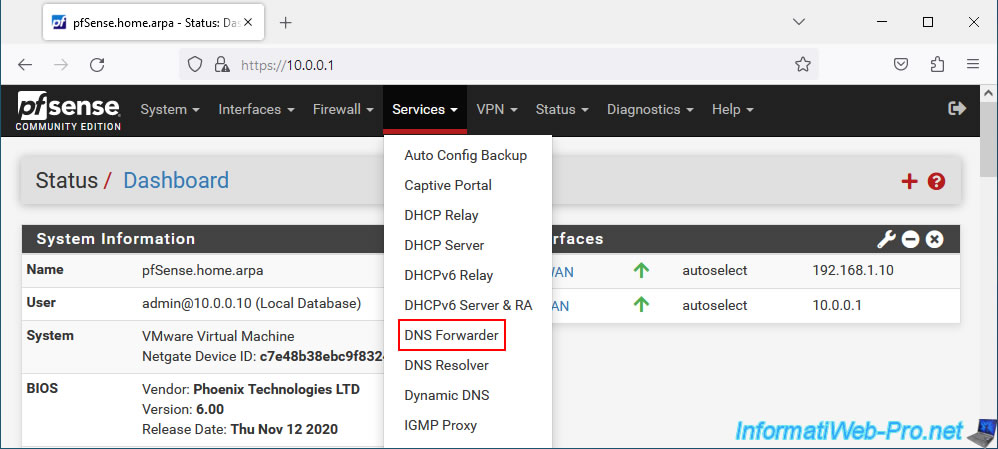This screenshot has height=449, width=998.
Task: Open the Interfaces dropdown menu
Action: [257, 110]
